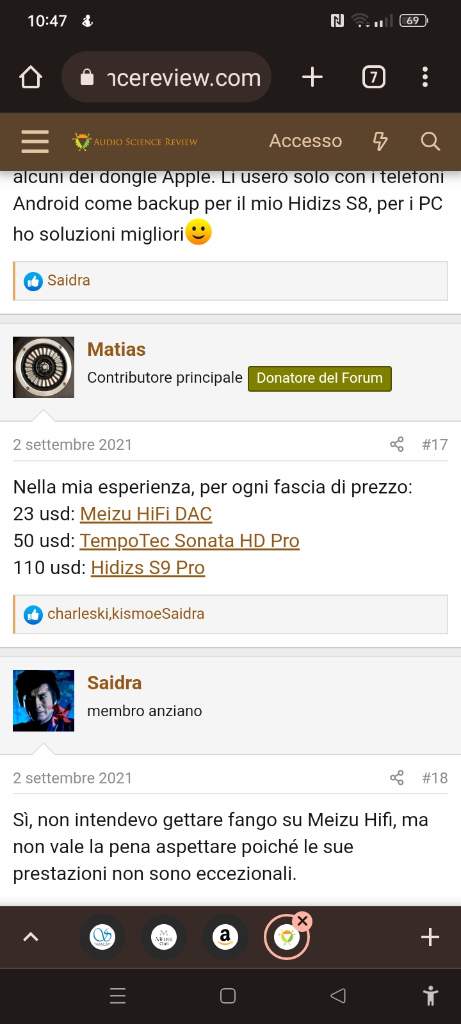Image resolution: width=461 pixels, height=1024 pixels.
Task: Open the tab switcher showing 7 tabs
Action: pos(373,78)
